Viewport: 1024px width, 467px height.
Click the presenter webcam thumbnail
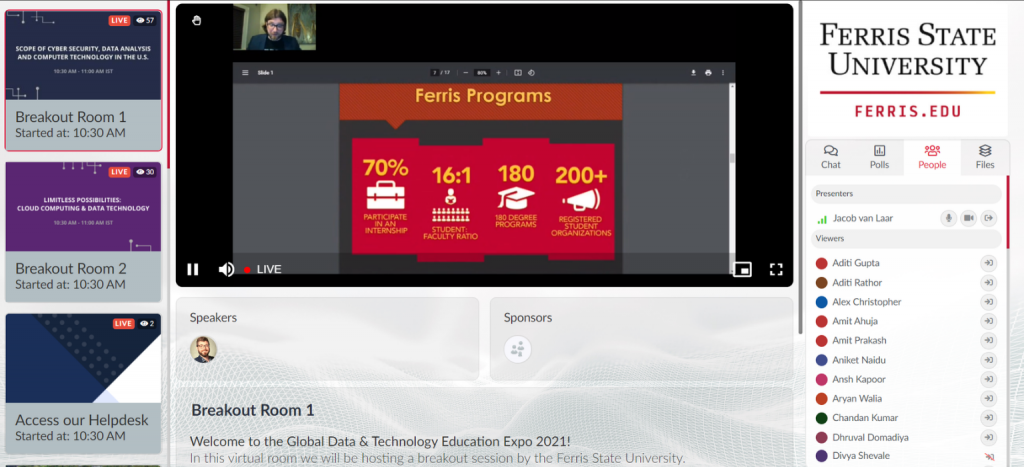(x=274, y=27)
